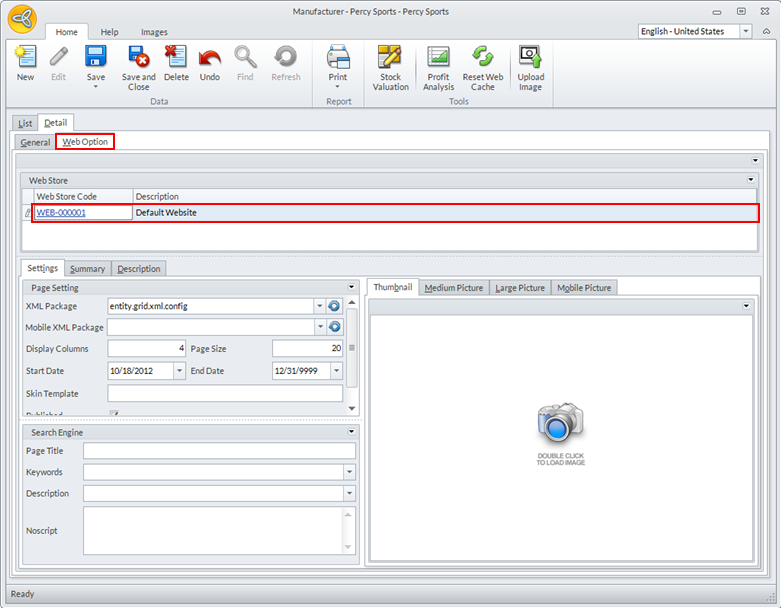
Task: Open the WEB-000001 web store link
Action: [61, 213]
